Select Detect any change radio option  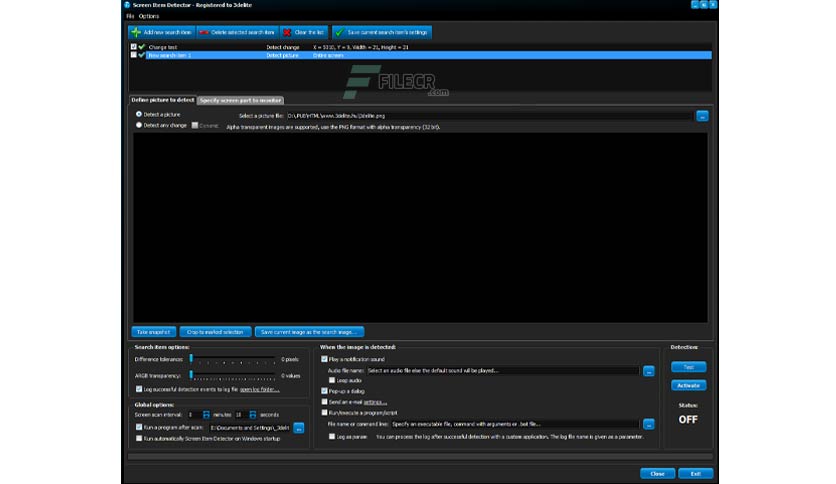pyautogui.click(x=139, y=125)
